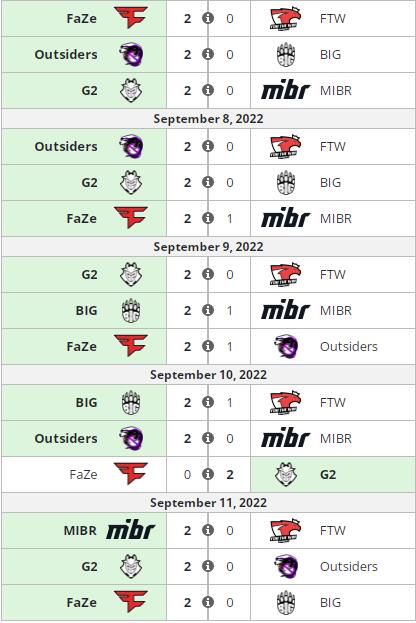Image resolution: width=416 pixels, height=623 pixels.
Task: Click the September 10, 2022 date header
Action: click(208, 375)
